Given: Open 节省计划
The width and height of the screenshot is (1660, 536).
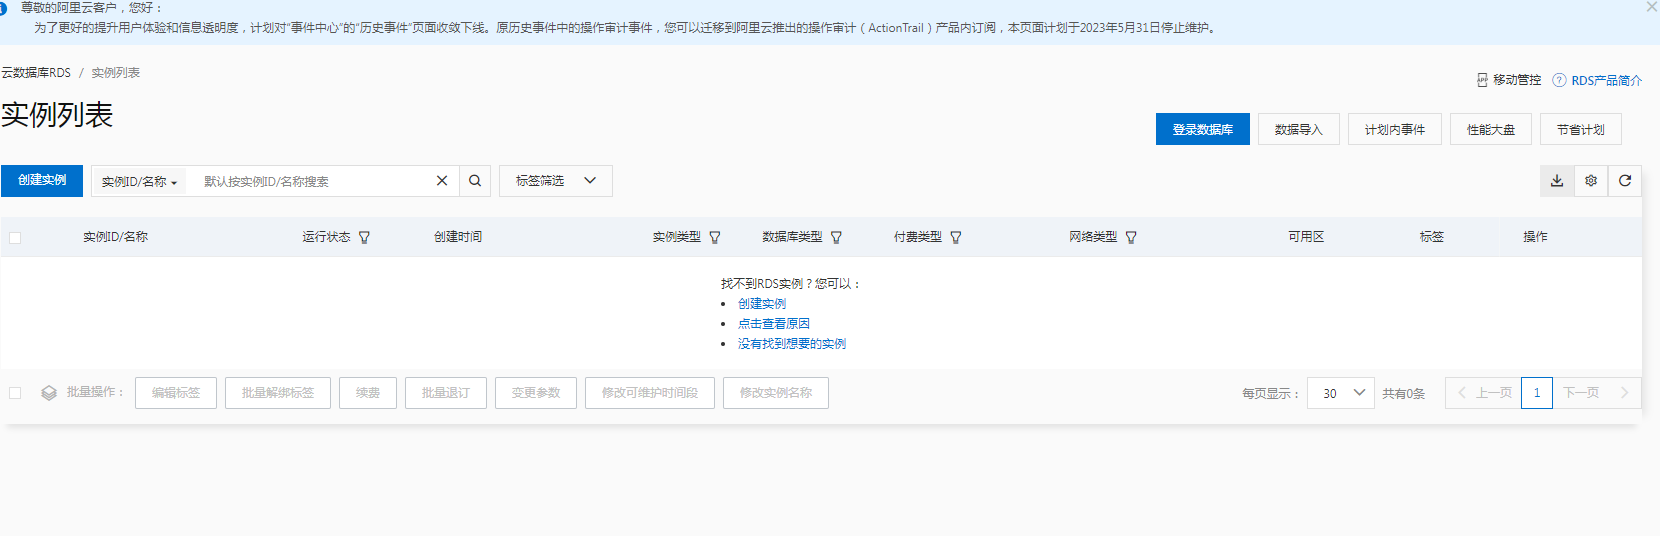Looking at the screenshot, I should (1581, 129).
